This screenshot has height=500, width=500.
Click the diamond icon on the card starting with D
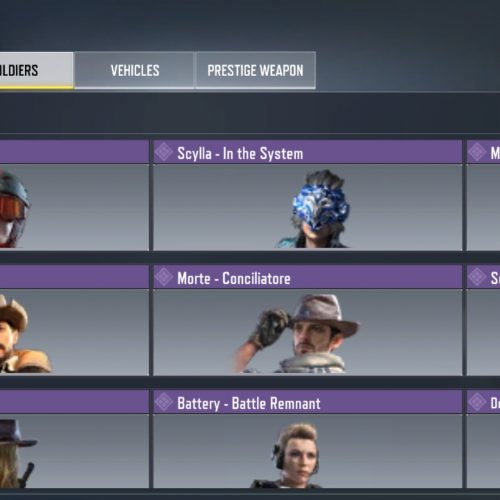tap(477, 402)
